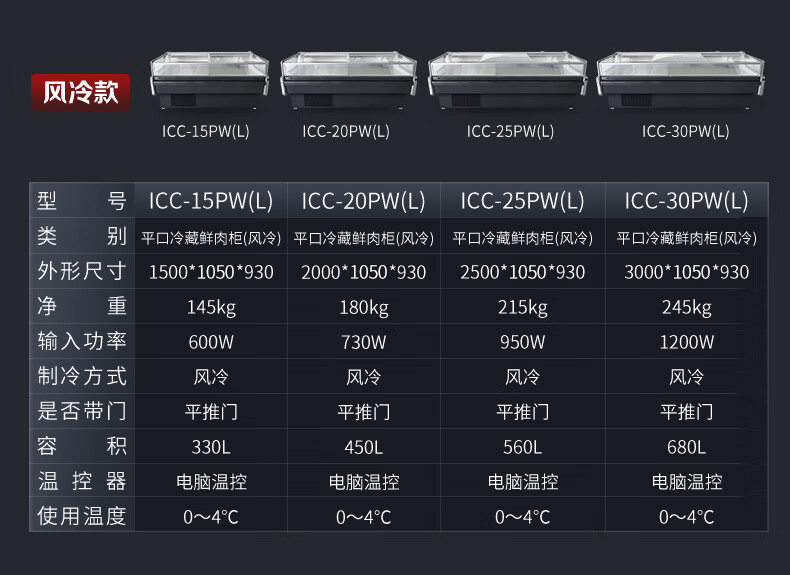Click the ICC-30PW(L) caption under the image
The image size is (790, 575).
pos(685,132)
